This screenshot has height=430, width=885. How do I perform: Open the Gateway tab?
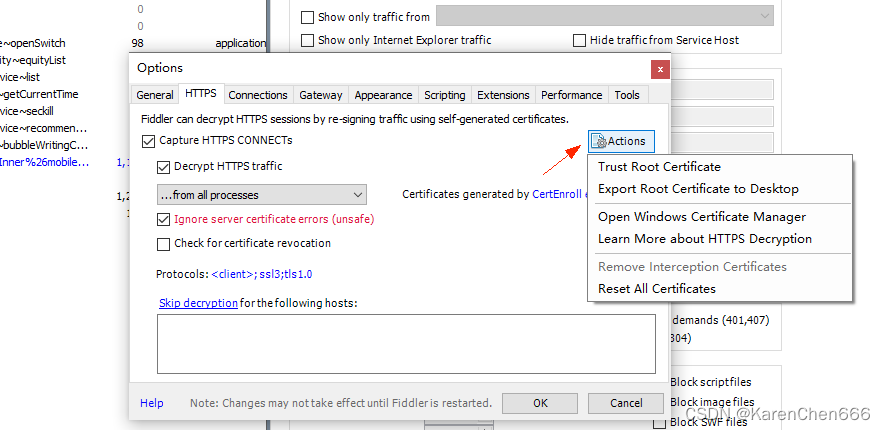pyautogui.click(x=321, y=95)
